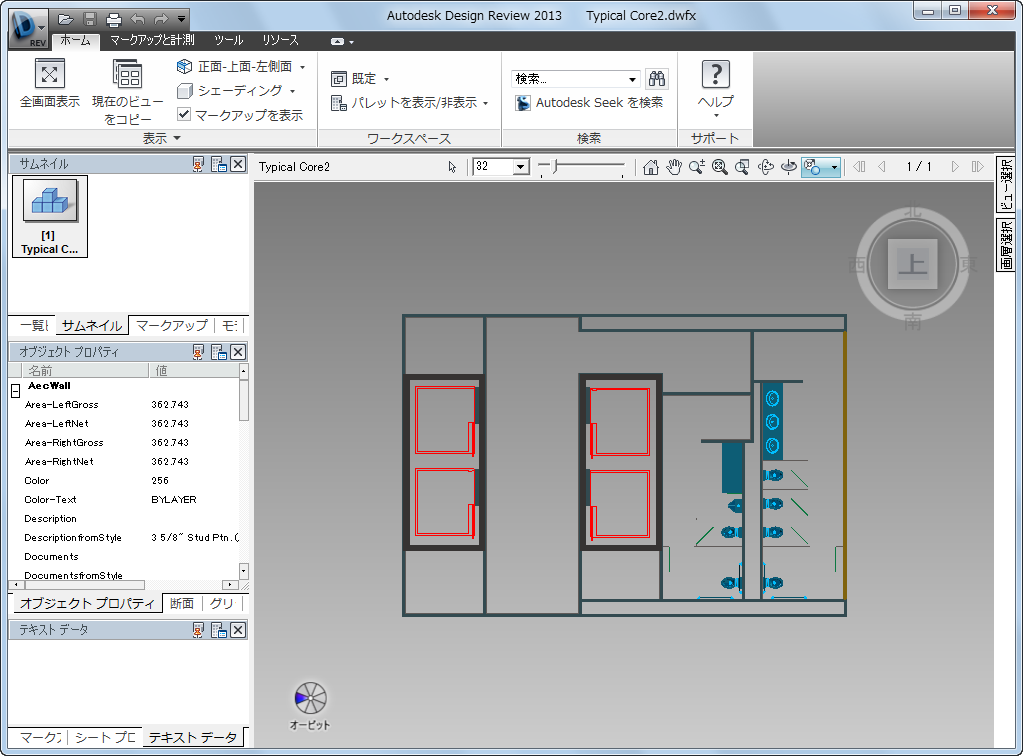Toggle auto-hide pin on オブジェクト プロパティ panel
The width and height of the screenshot is (1023, 756).
tap(198, 352)
